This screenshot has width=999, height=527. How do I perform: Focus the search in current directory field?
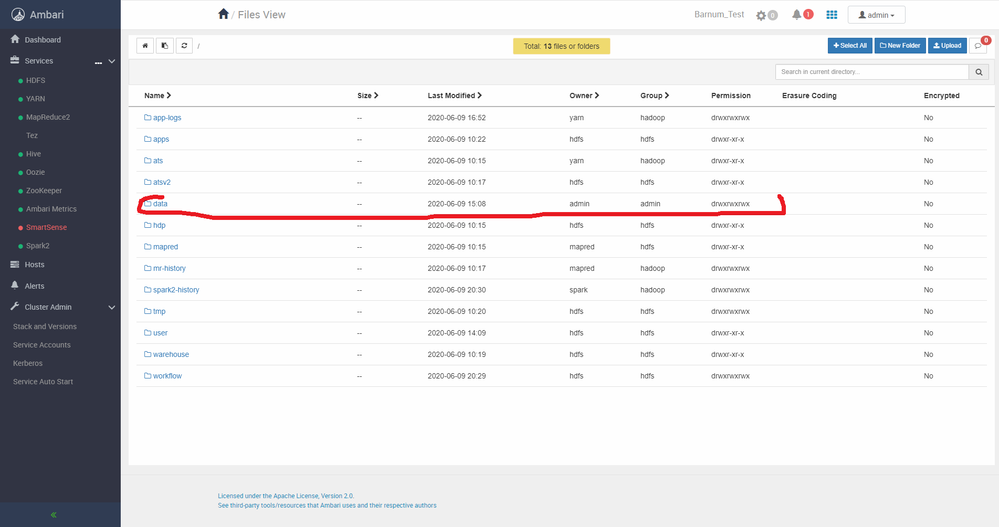point(872,72)
